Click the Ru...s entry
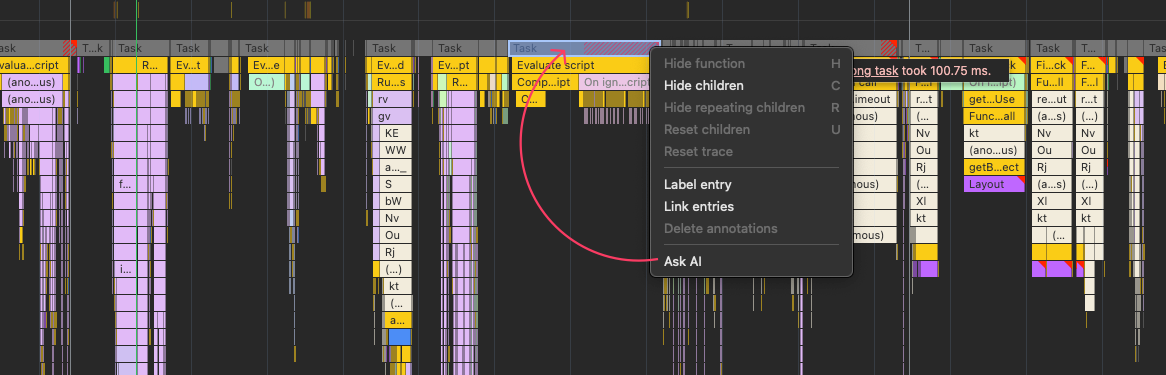The width and height of the screenshot is (1166, 375). tap(390, 82)
